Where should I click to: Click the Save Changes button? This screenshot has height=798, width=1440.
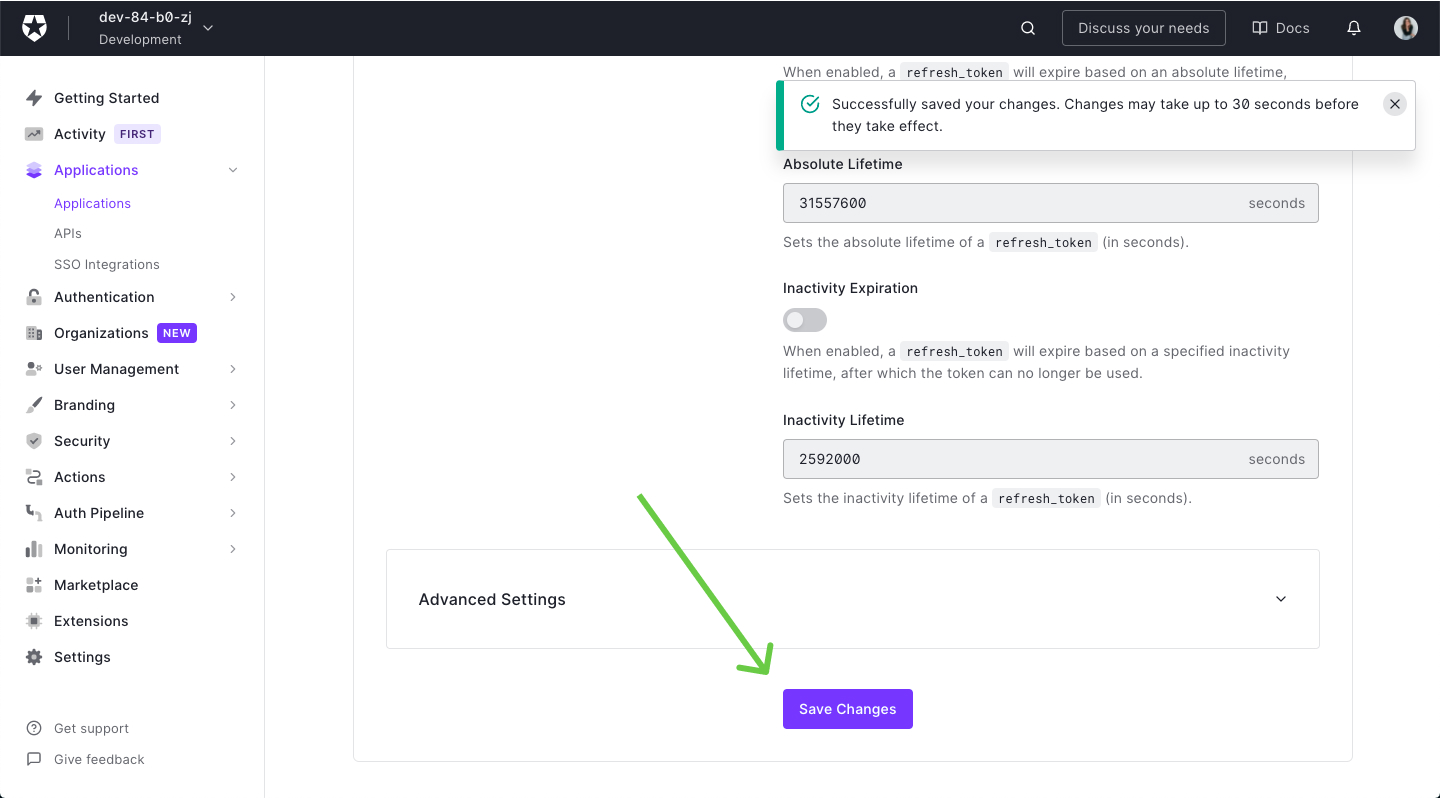pyautogui.click(x=847, y=708)
